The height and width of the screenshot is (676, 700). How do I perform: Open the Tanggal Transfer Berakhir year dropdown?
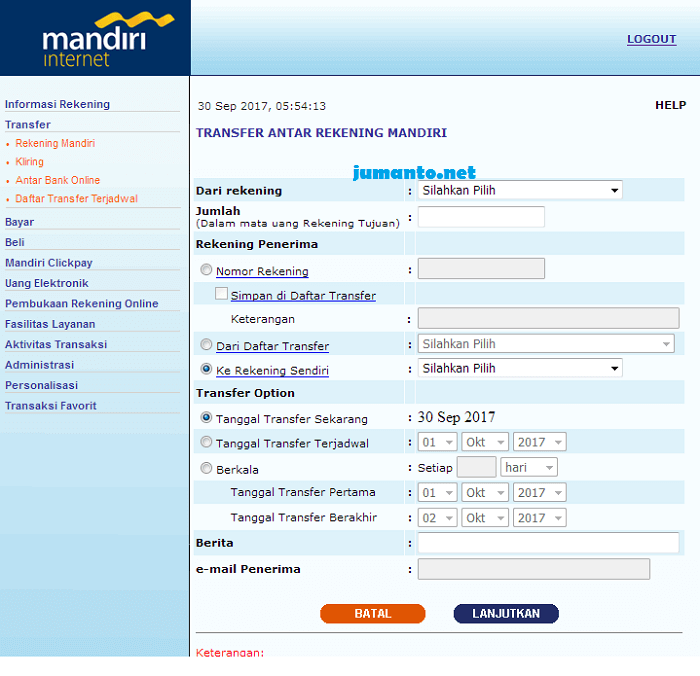click(539, 518)
